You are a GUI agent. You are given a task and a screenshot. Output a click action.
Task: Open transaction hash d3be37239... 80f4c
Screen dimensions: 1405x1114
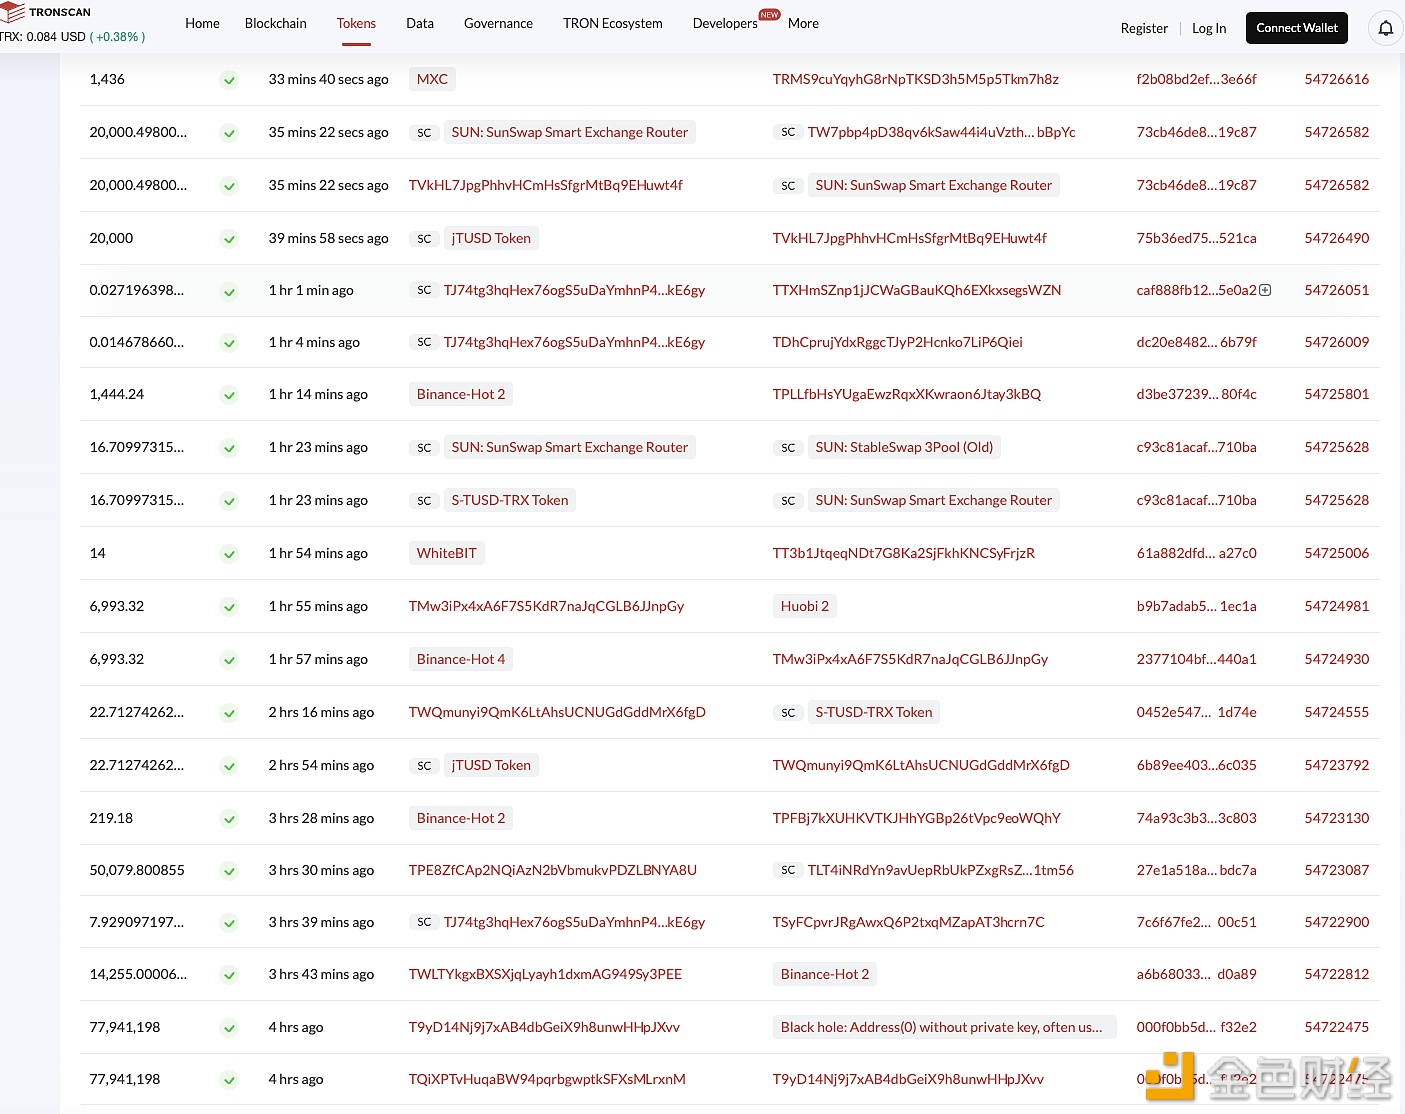(x=1196, y=394)
